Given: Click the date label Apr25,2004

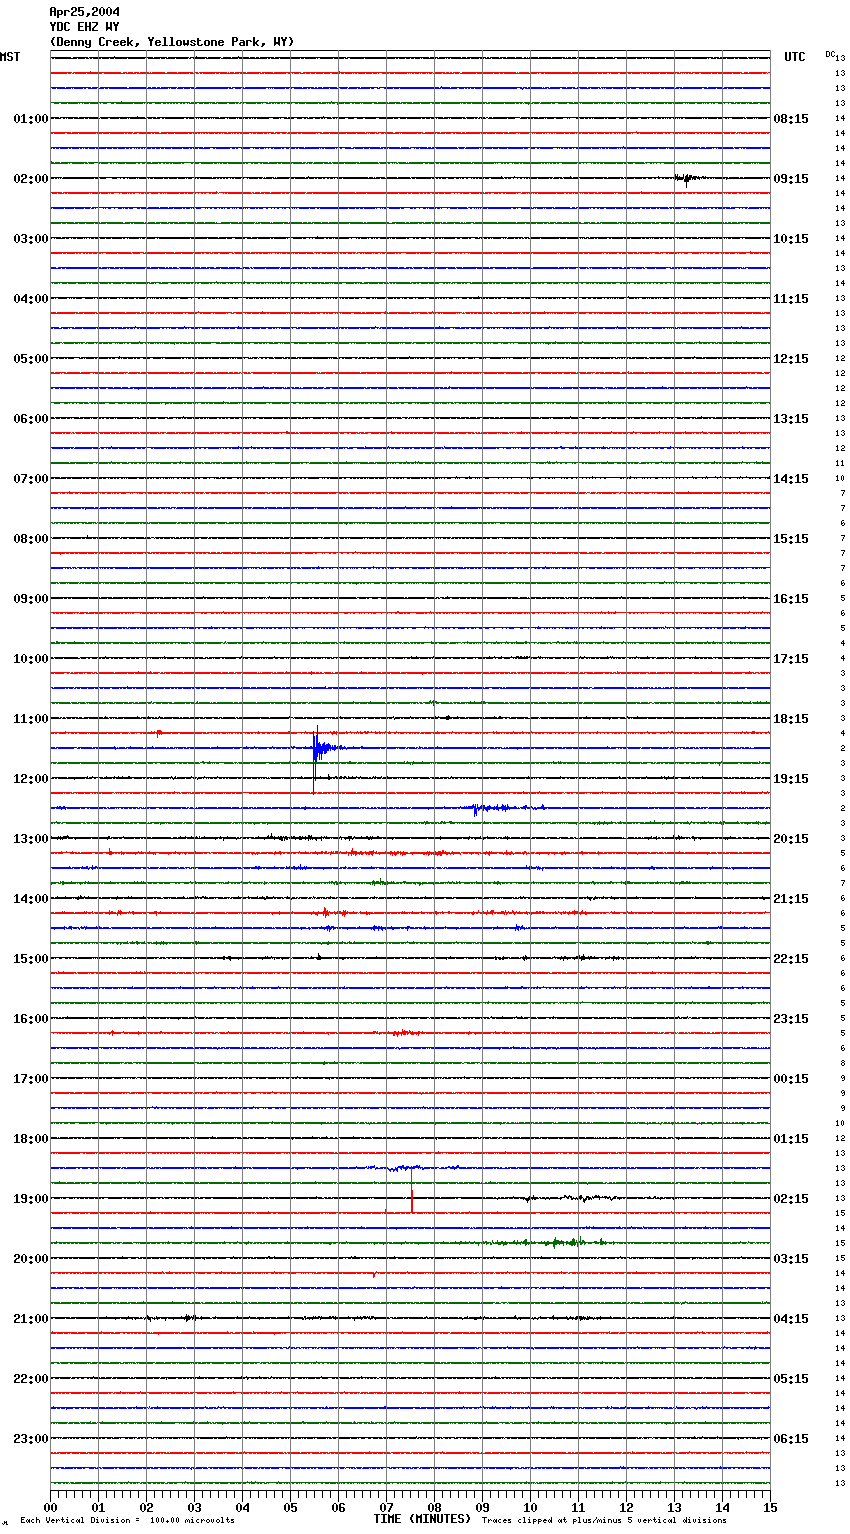Looking at the screenshot, I should (84, 12).
